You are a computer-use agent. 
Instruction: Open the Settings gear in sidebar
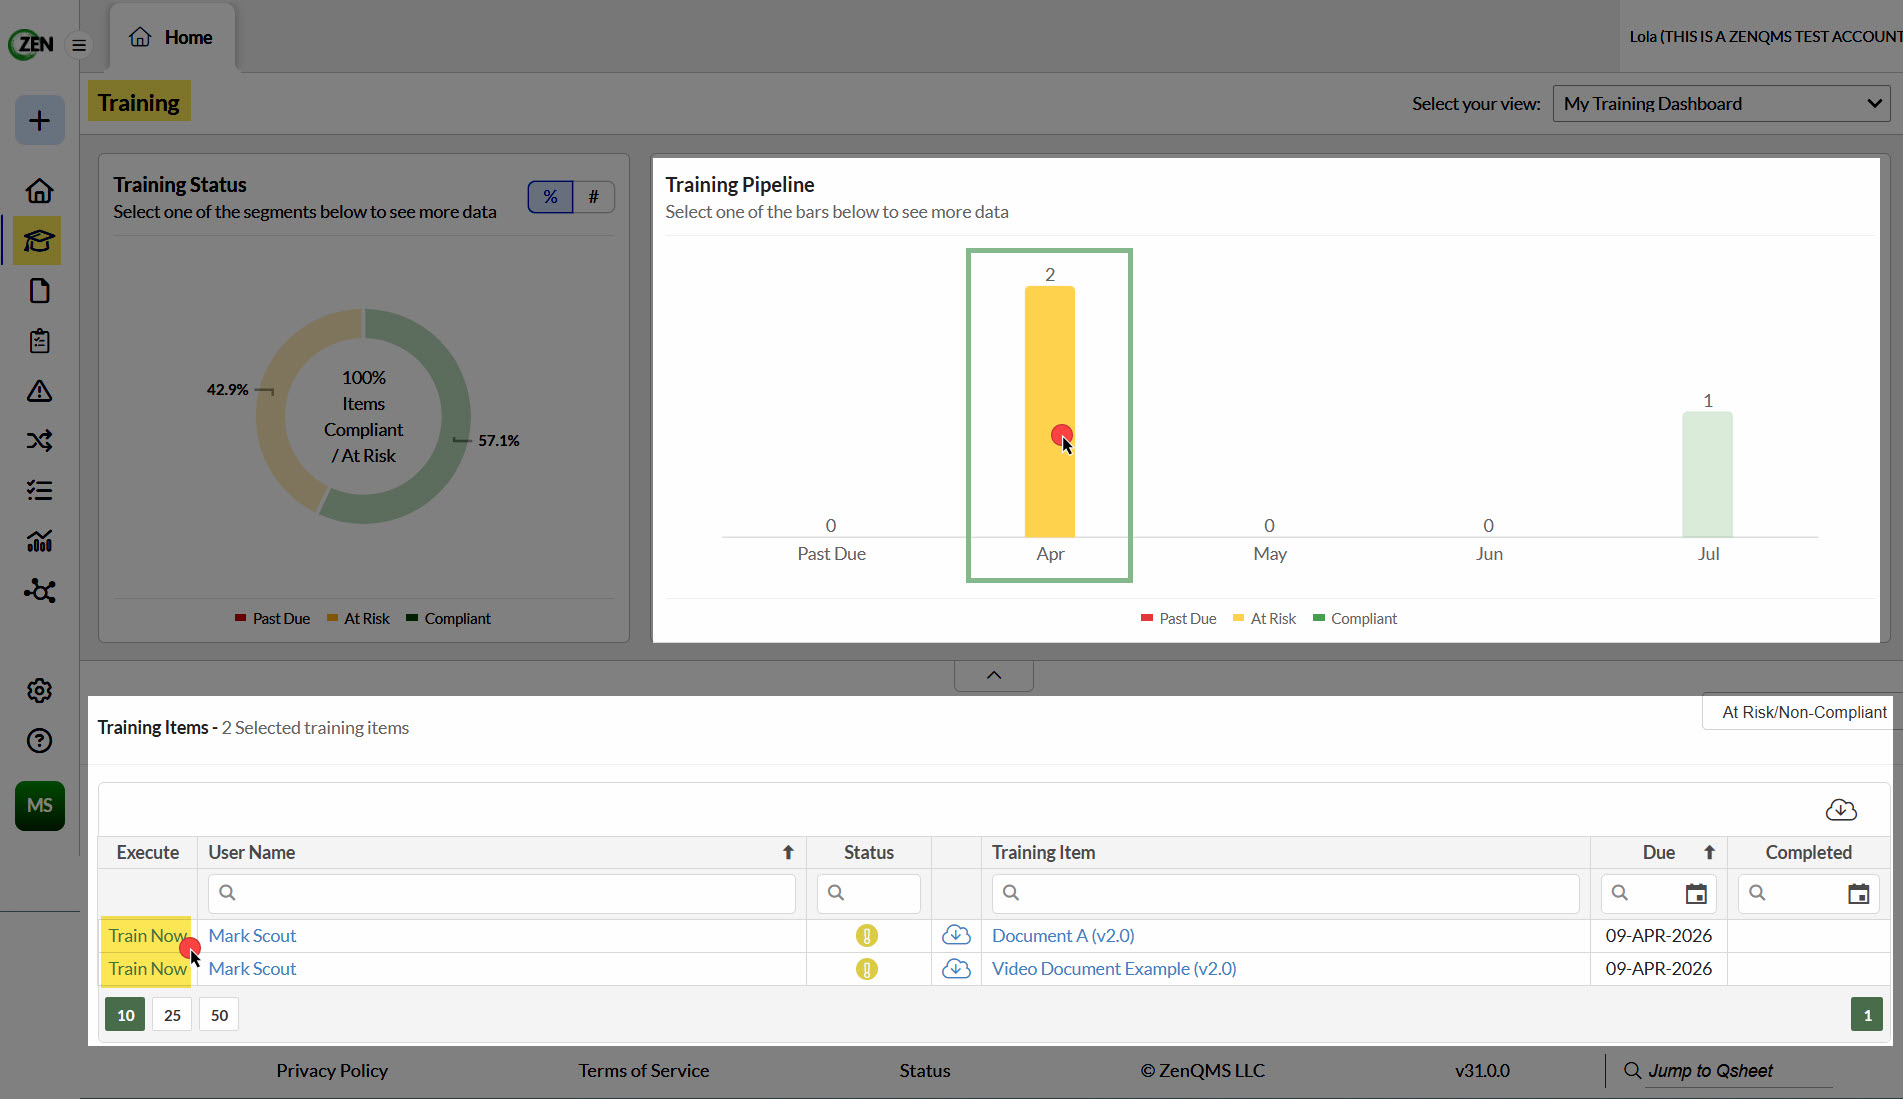coord(39,691)
